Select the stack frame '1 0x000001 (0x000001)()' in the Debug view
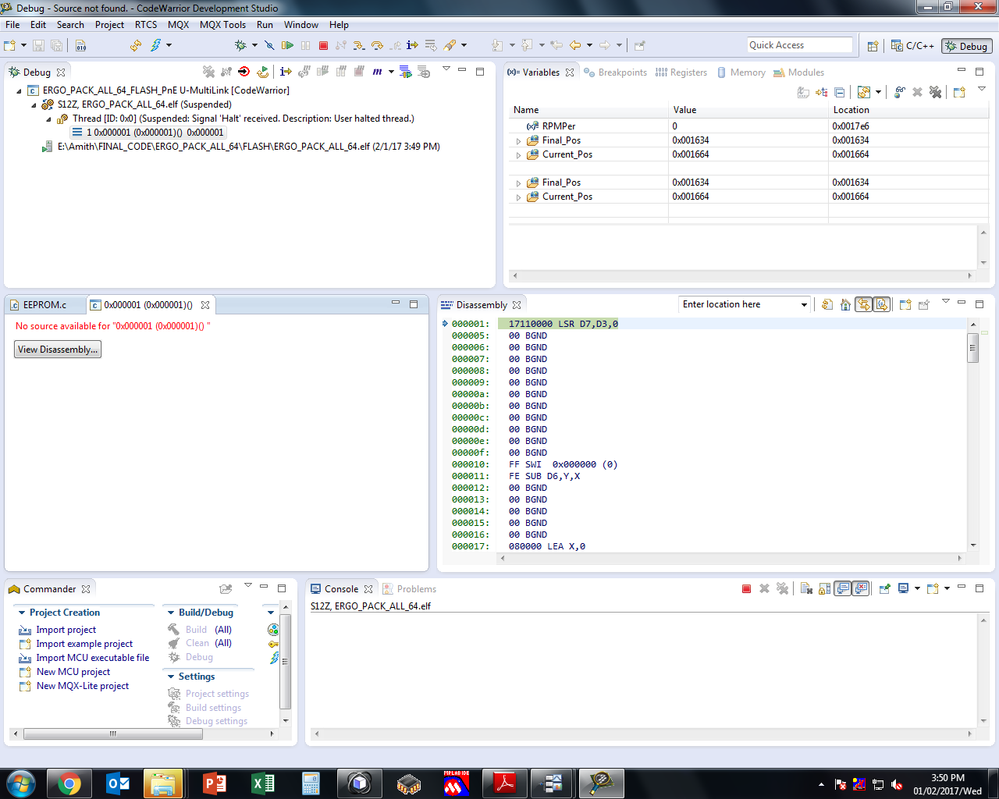 (x=148, y=133)
